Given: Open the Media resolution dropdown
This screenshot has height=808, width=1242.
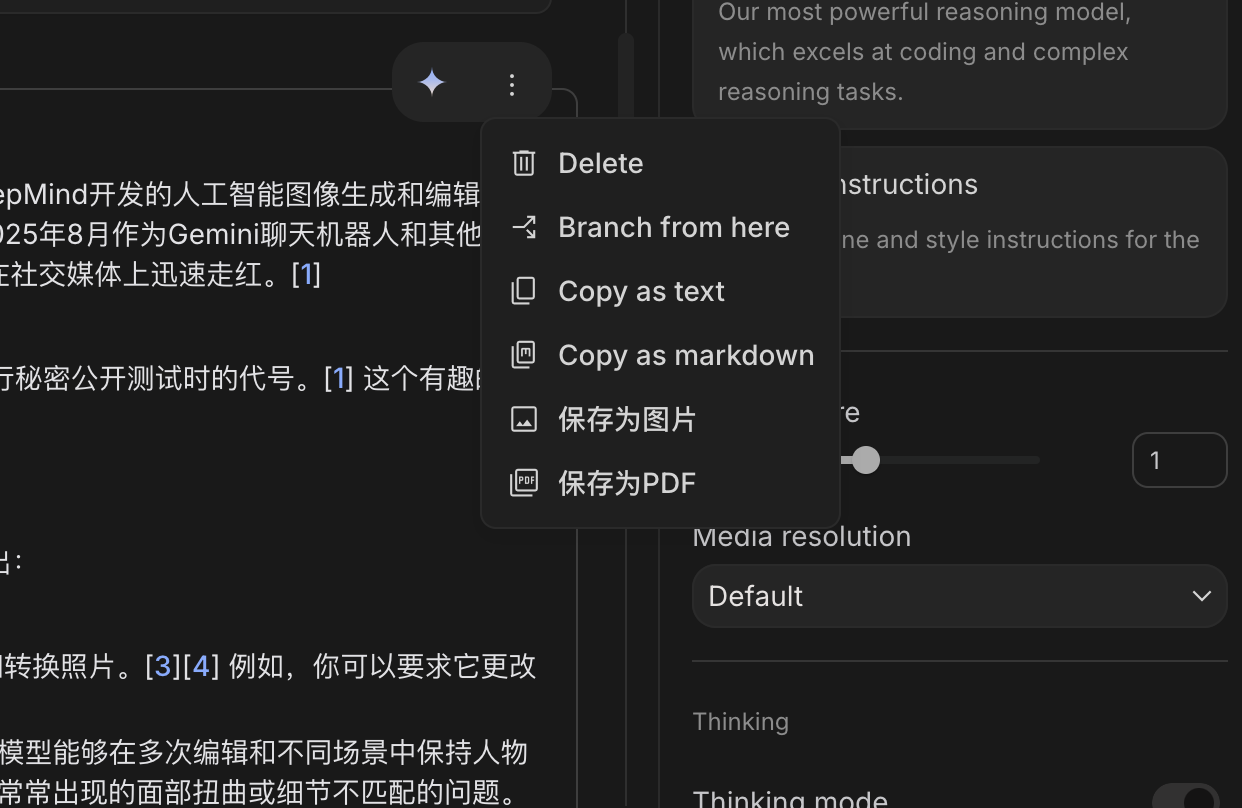Looking at the screenshot, I should (960, 596).
